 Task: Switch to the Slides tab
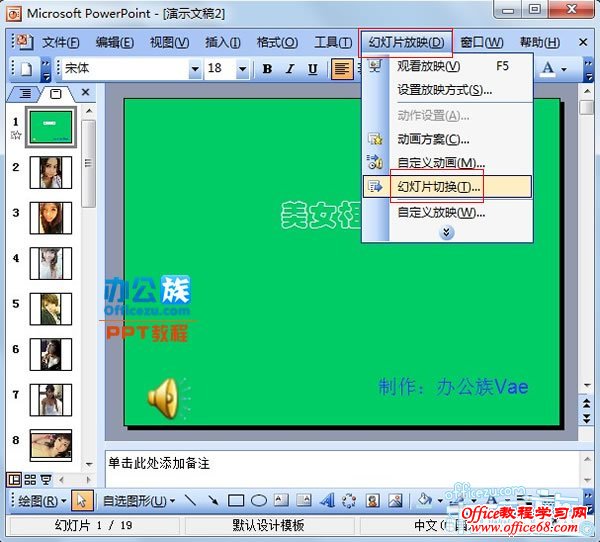56,93
